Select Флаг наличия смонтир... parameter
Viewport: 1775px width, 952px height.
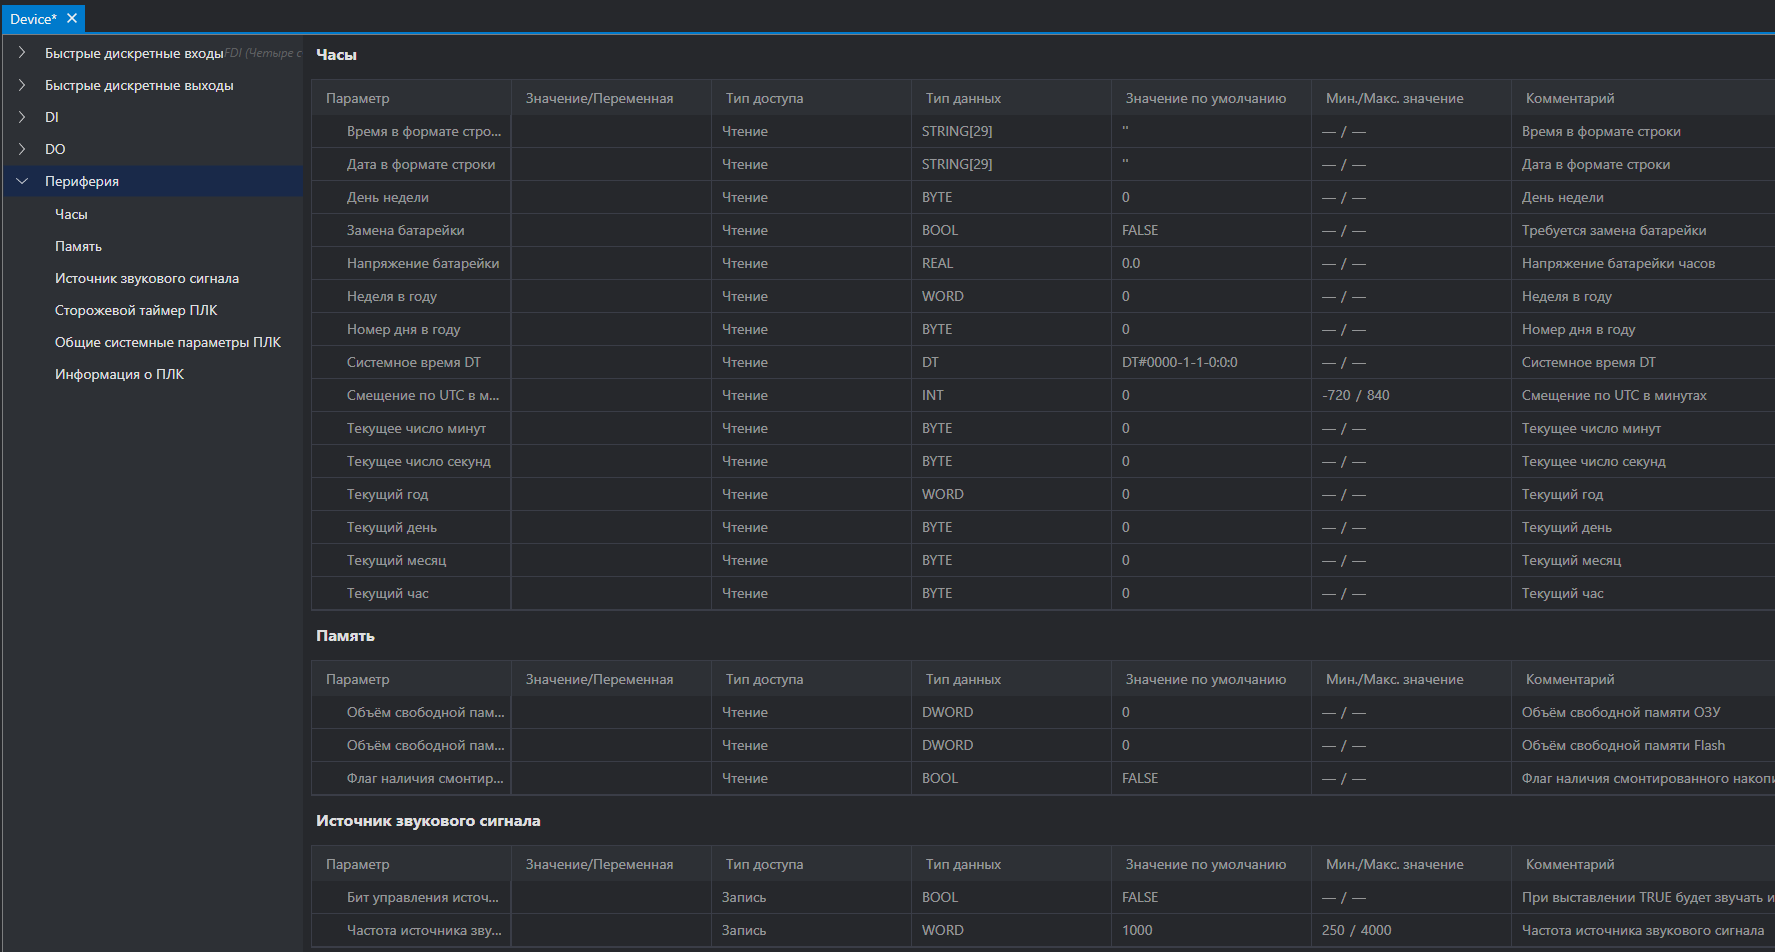tap(425, 778)
